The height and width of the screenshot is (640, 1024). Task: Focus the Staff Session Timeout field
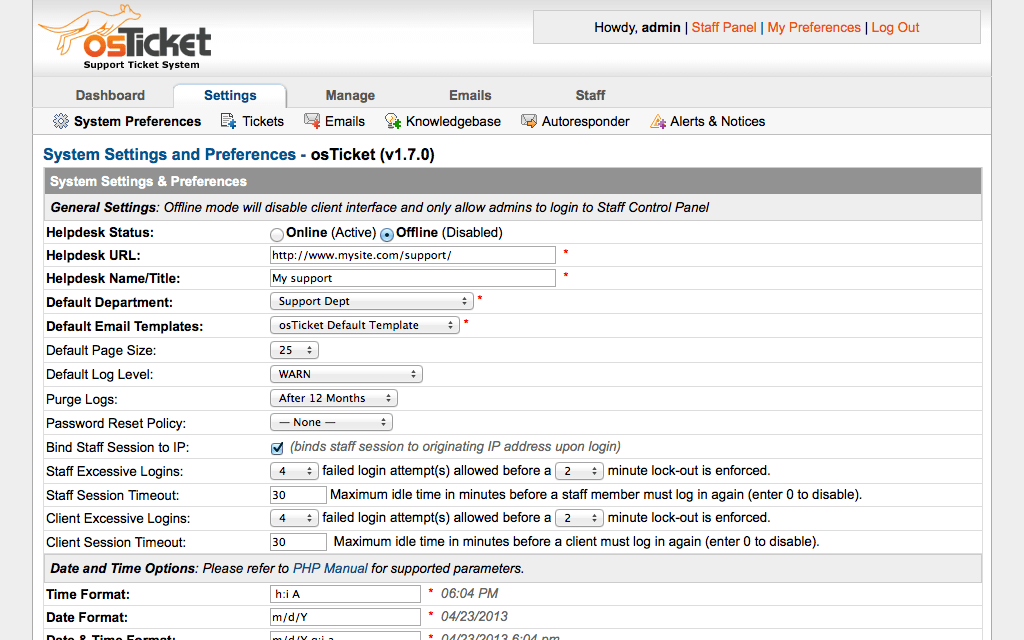click(298, 495)
